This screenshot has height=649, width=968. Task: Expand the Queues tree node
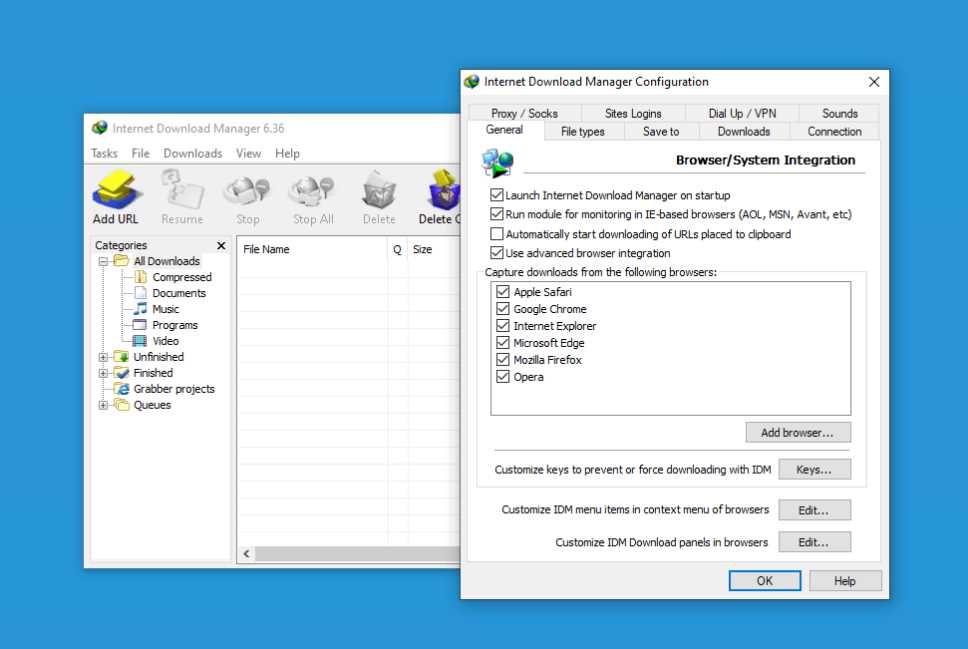[x=103, y=405]
